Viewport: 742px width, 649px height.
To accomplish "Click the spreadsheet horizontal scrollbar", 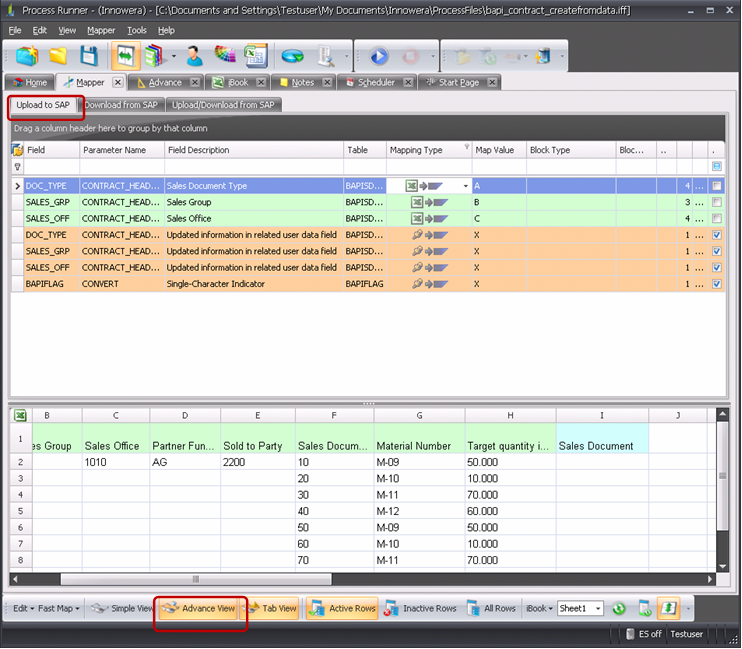I will click(300, 578).
